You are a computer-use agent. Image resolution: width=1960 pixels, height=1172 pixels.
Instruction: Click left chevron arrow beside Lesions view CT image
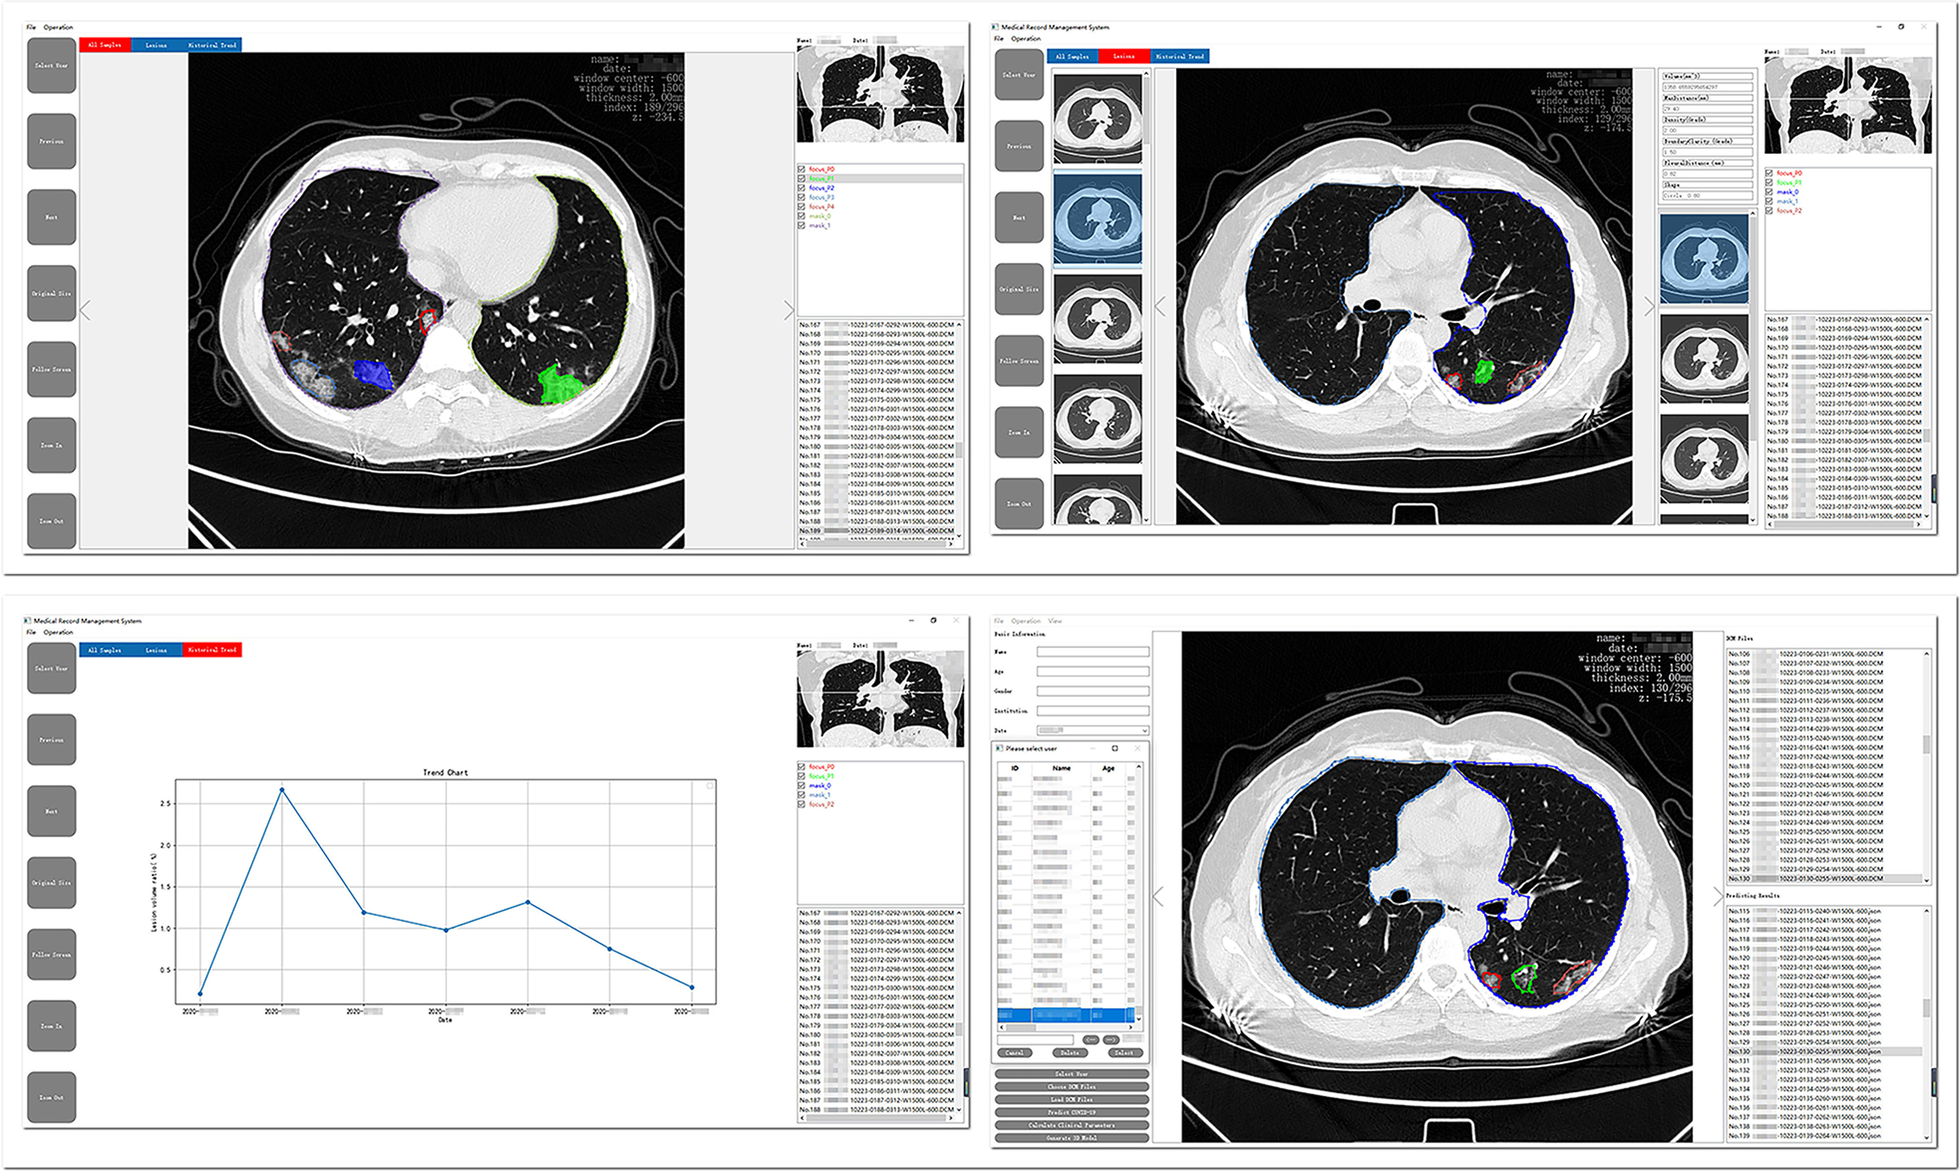tap(1160, 307)
